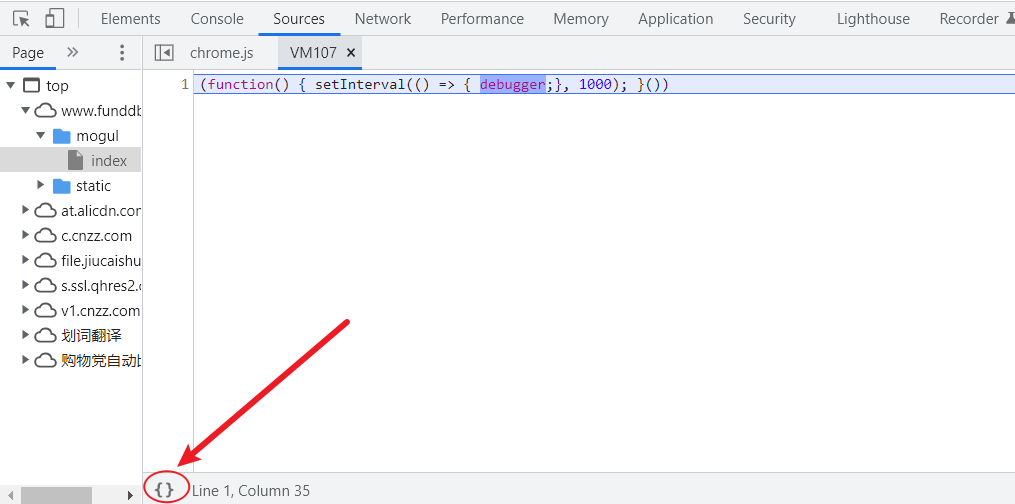1015x504 pixels.
Task: Click the navigator horizontal scrollbar thumb
Action: [56, 496]
